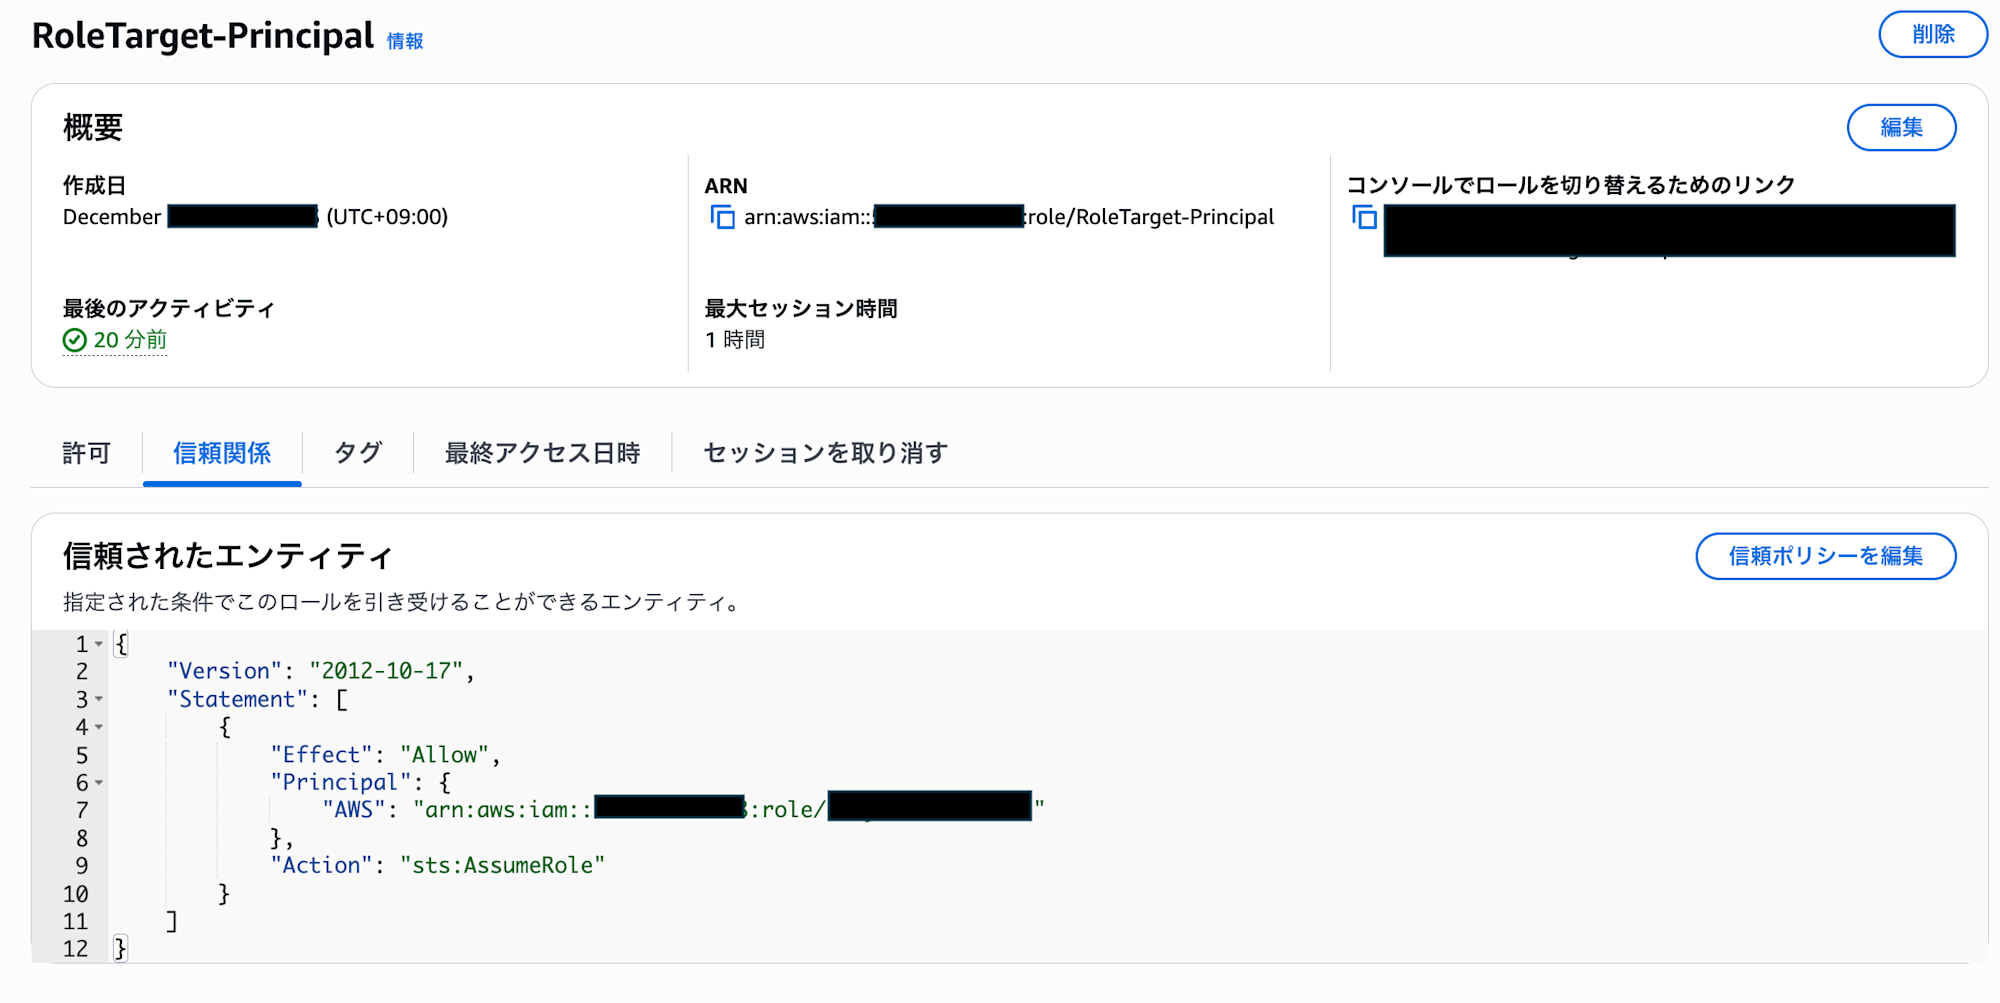Image resolution: width=2000 pixels, height=1003 pixels.
Task: Click the green check last-activity icon
Action: tap(75, 341)
